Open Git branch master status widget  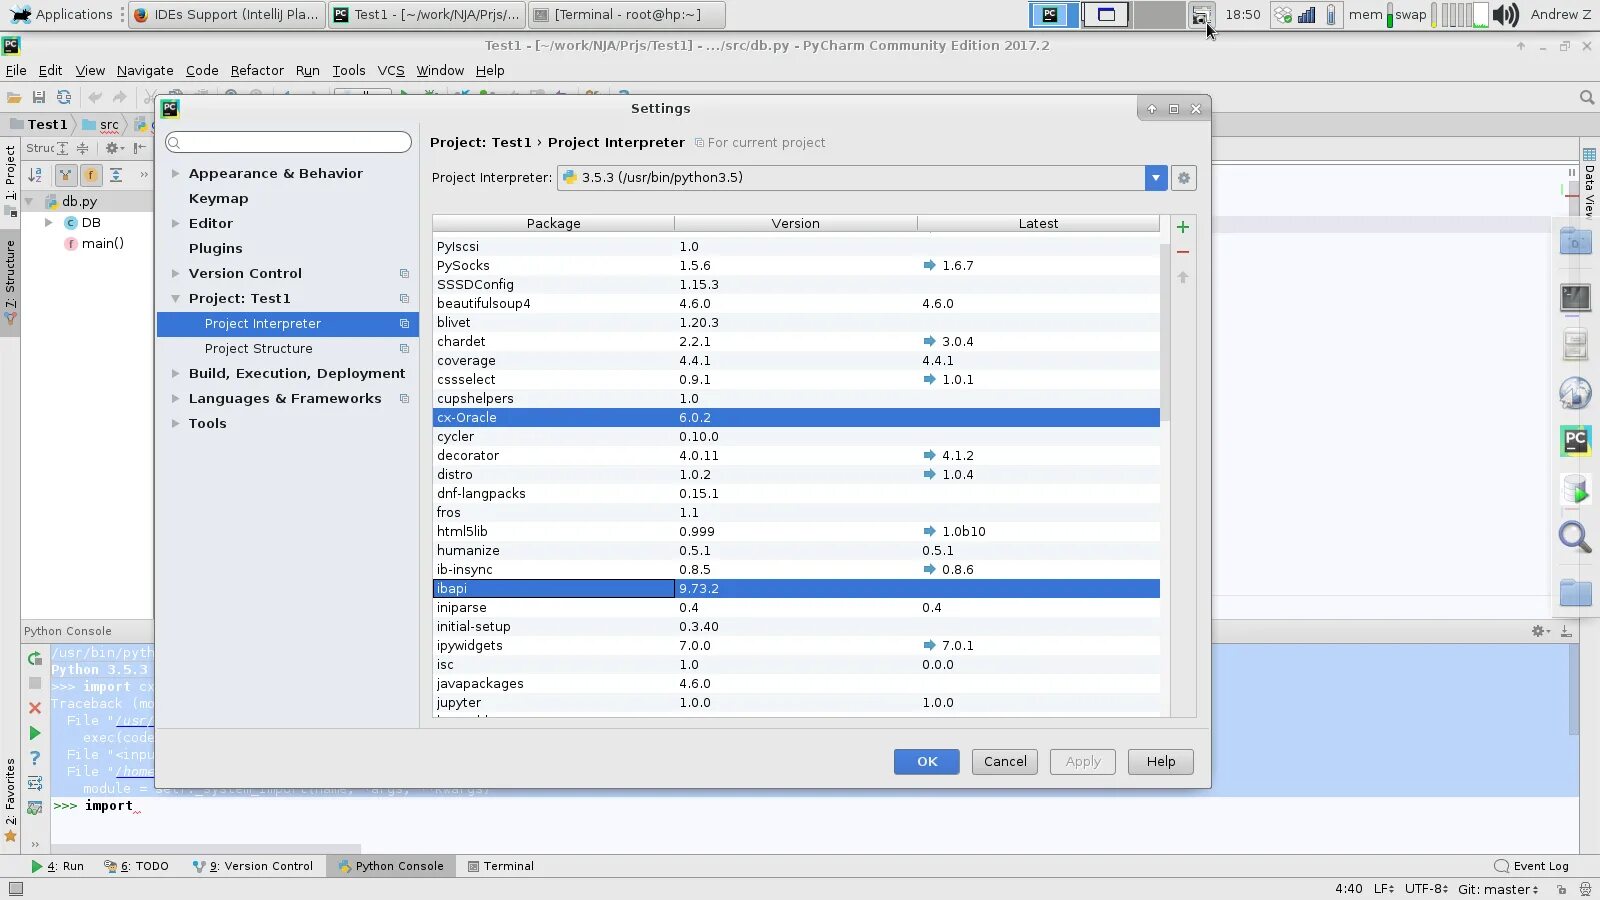coord(1498,889)
